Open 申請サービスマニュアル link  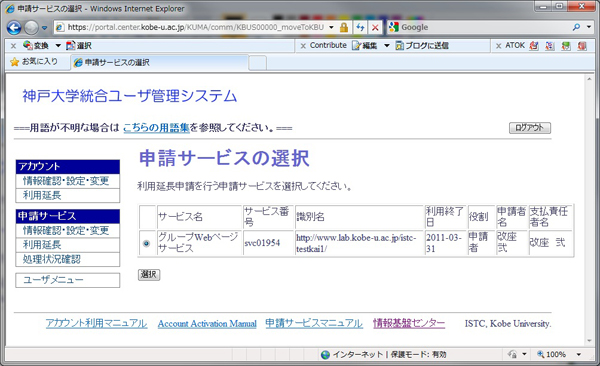click(314, 323)
